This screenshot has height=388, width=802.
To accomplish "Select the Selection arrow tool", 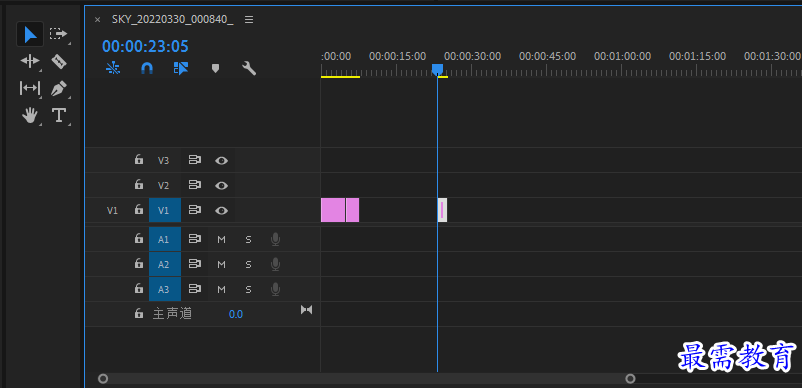I will [30, 34].
